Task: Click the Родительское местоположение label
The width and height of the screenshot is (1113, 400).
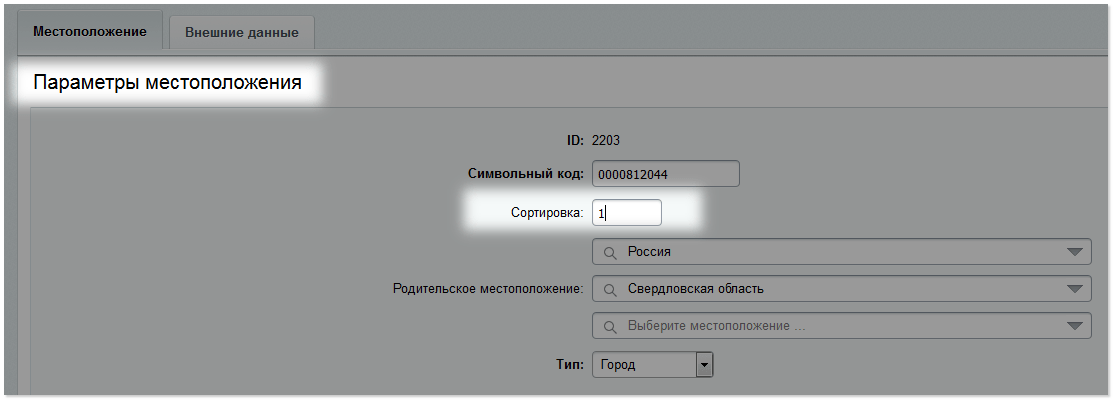Action: tap(488, 289)
